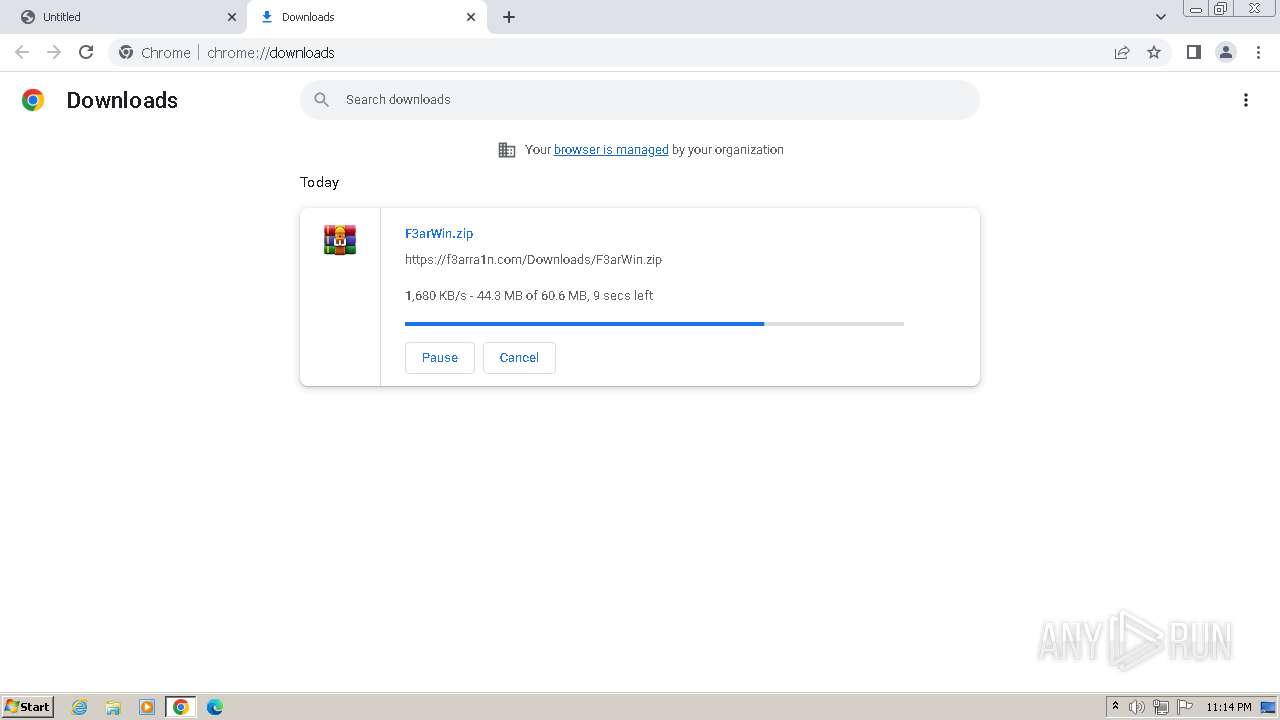Viewport: 1280px width, 720px height.
Task: Click the share page icon in the address bar
Action: coord(1122,52)
